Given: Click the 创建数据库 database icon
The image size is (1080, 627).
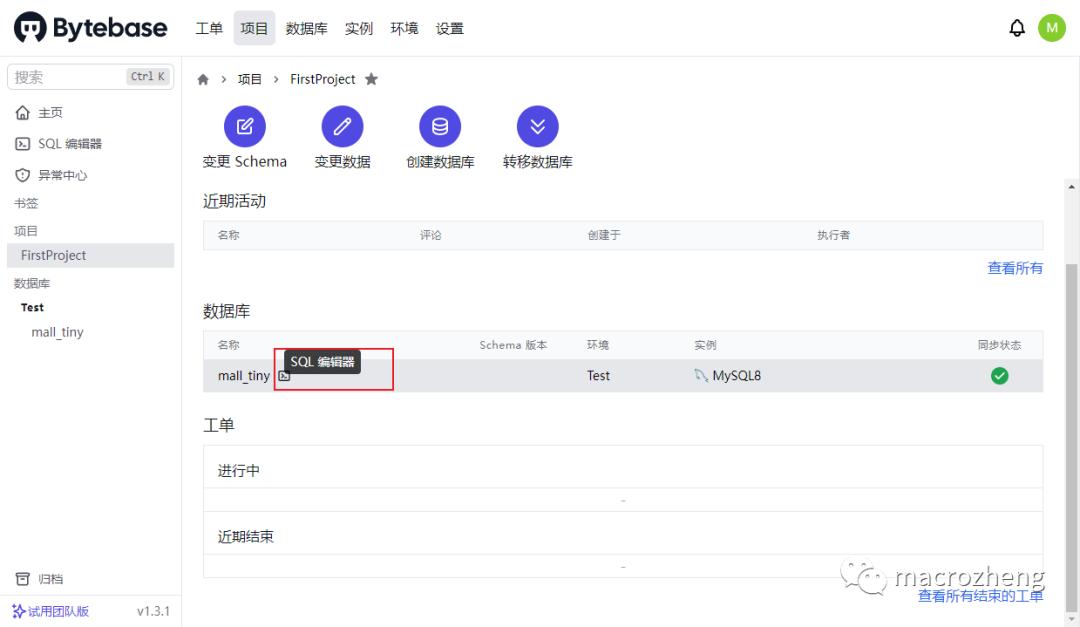Looking at the screenshot, I should point(440,126).
